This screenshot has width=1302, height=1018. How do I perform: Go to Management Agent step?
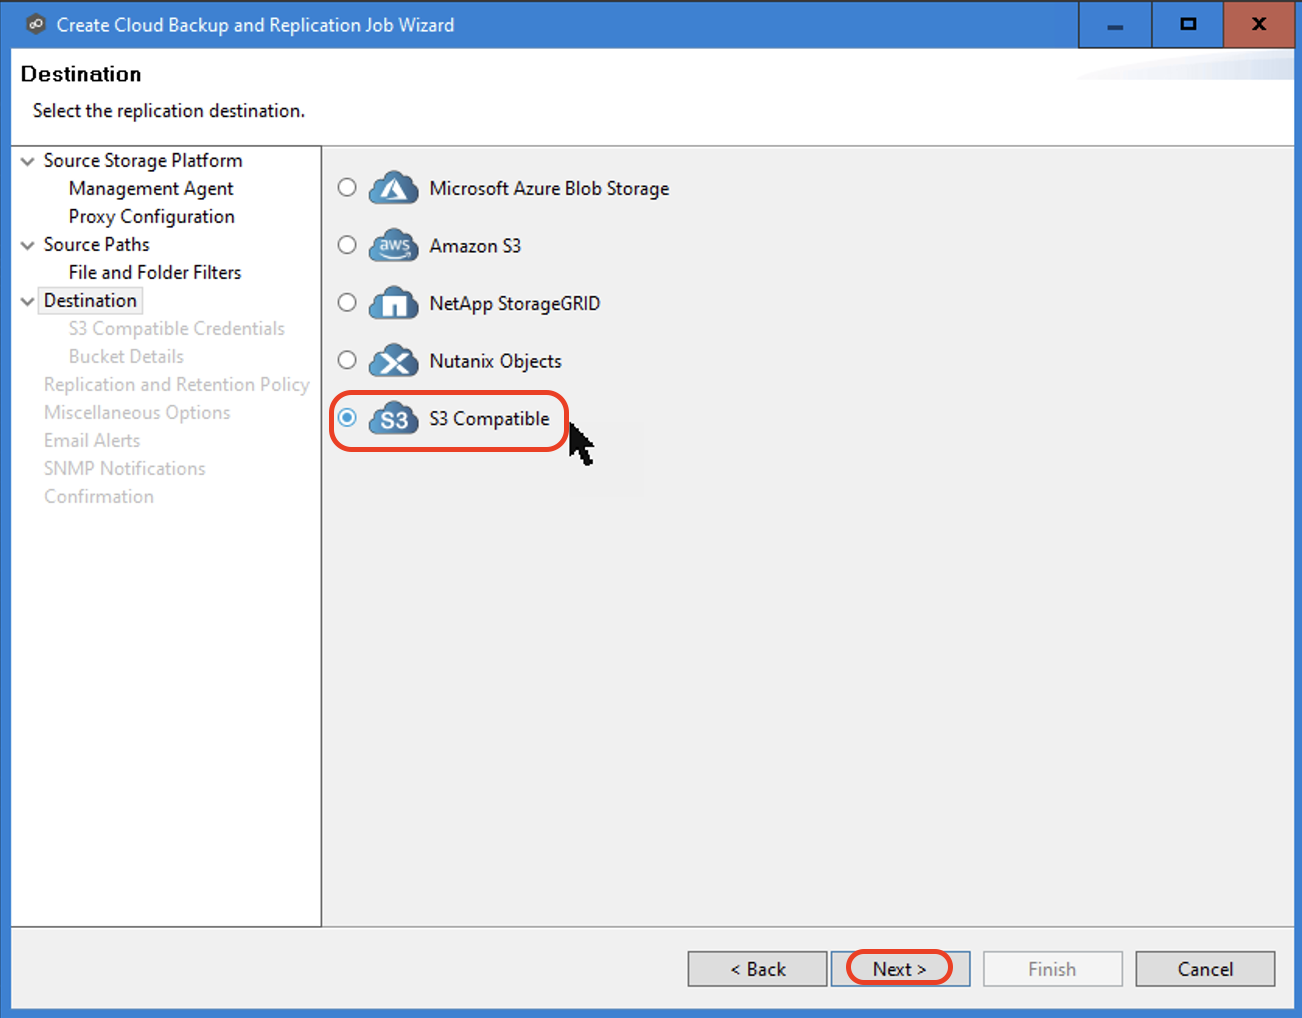click(151, 188)
